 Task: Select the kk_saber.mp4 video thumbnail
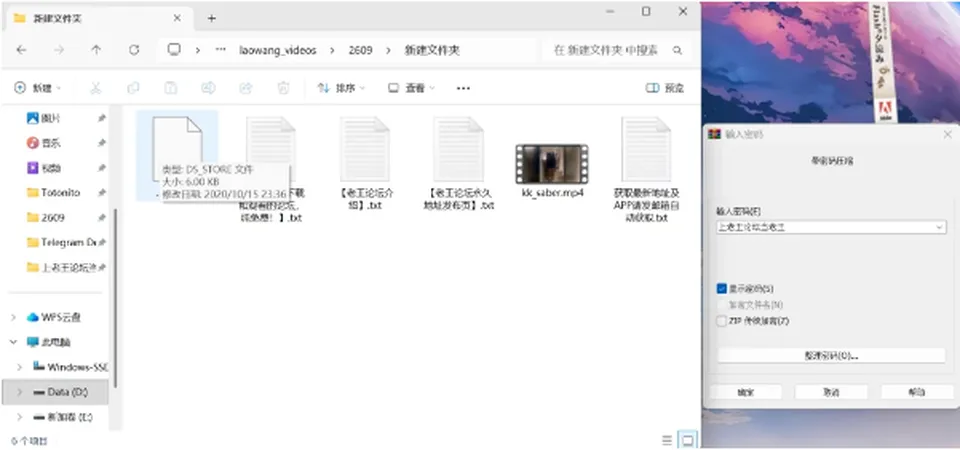(552, 164)
